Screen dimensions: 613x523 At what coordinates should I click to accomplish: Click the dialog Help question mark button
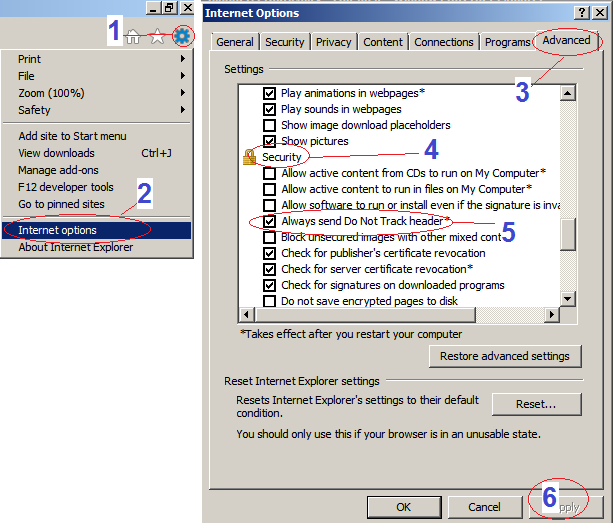click(582, 13)
